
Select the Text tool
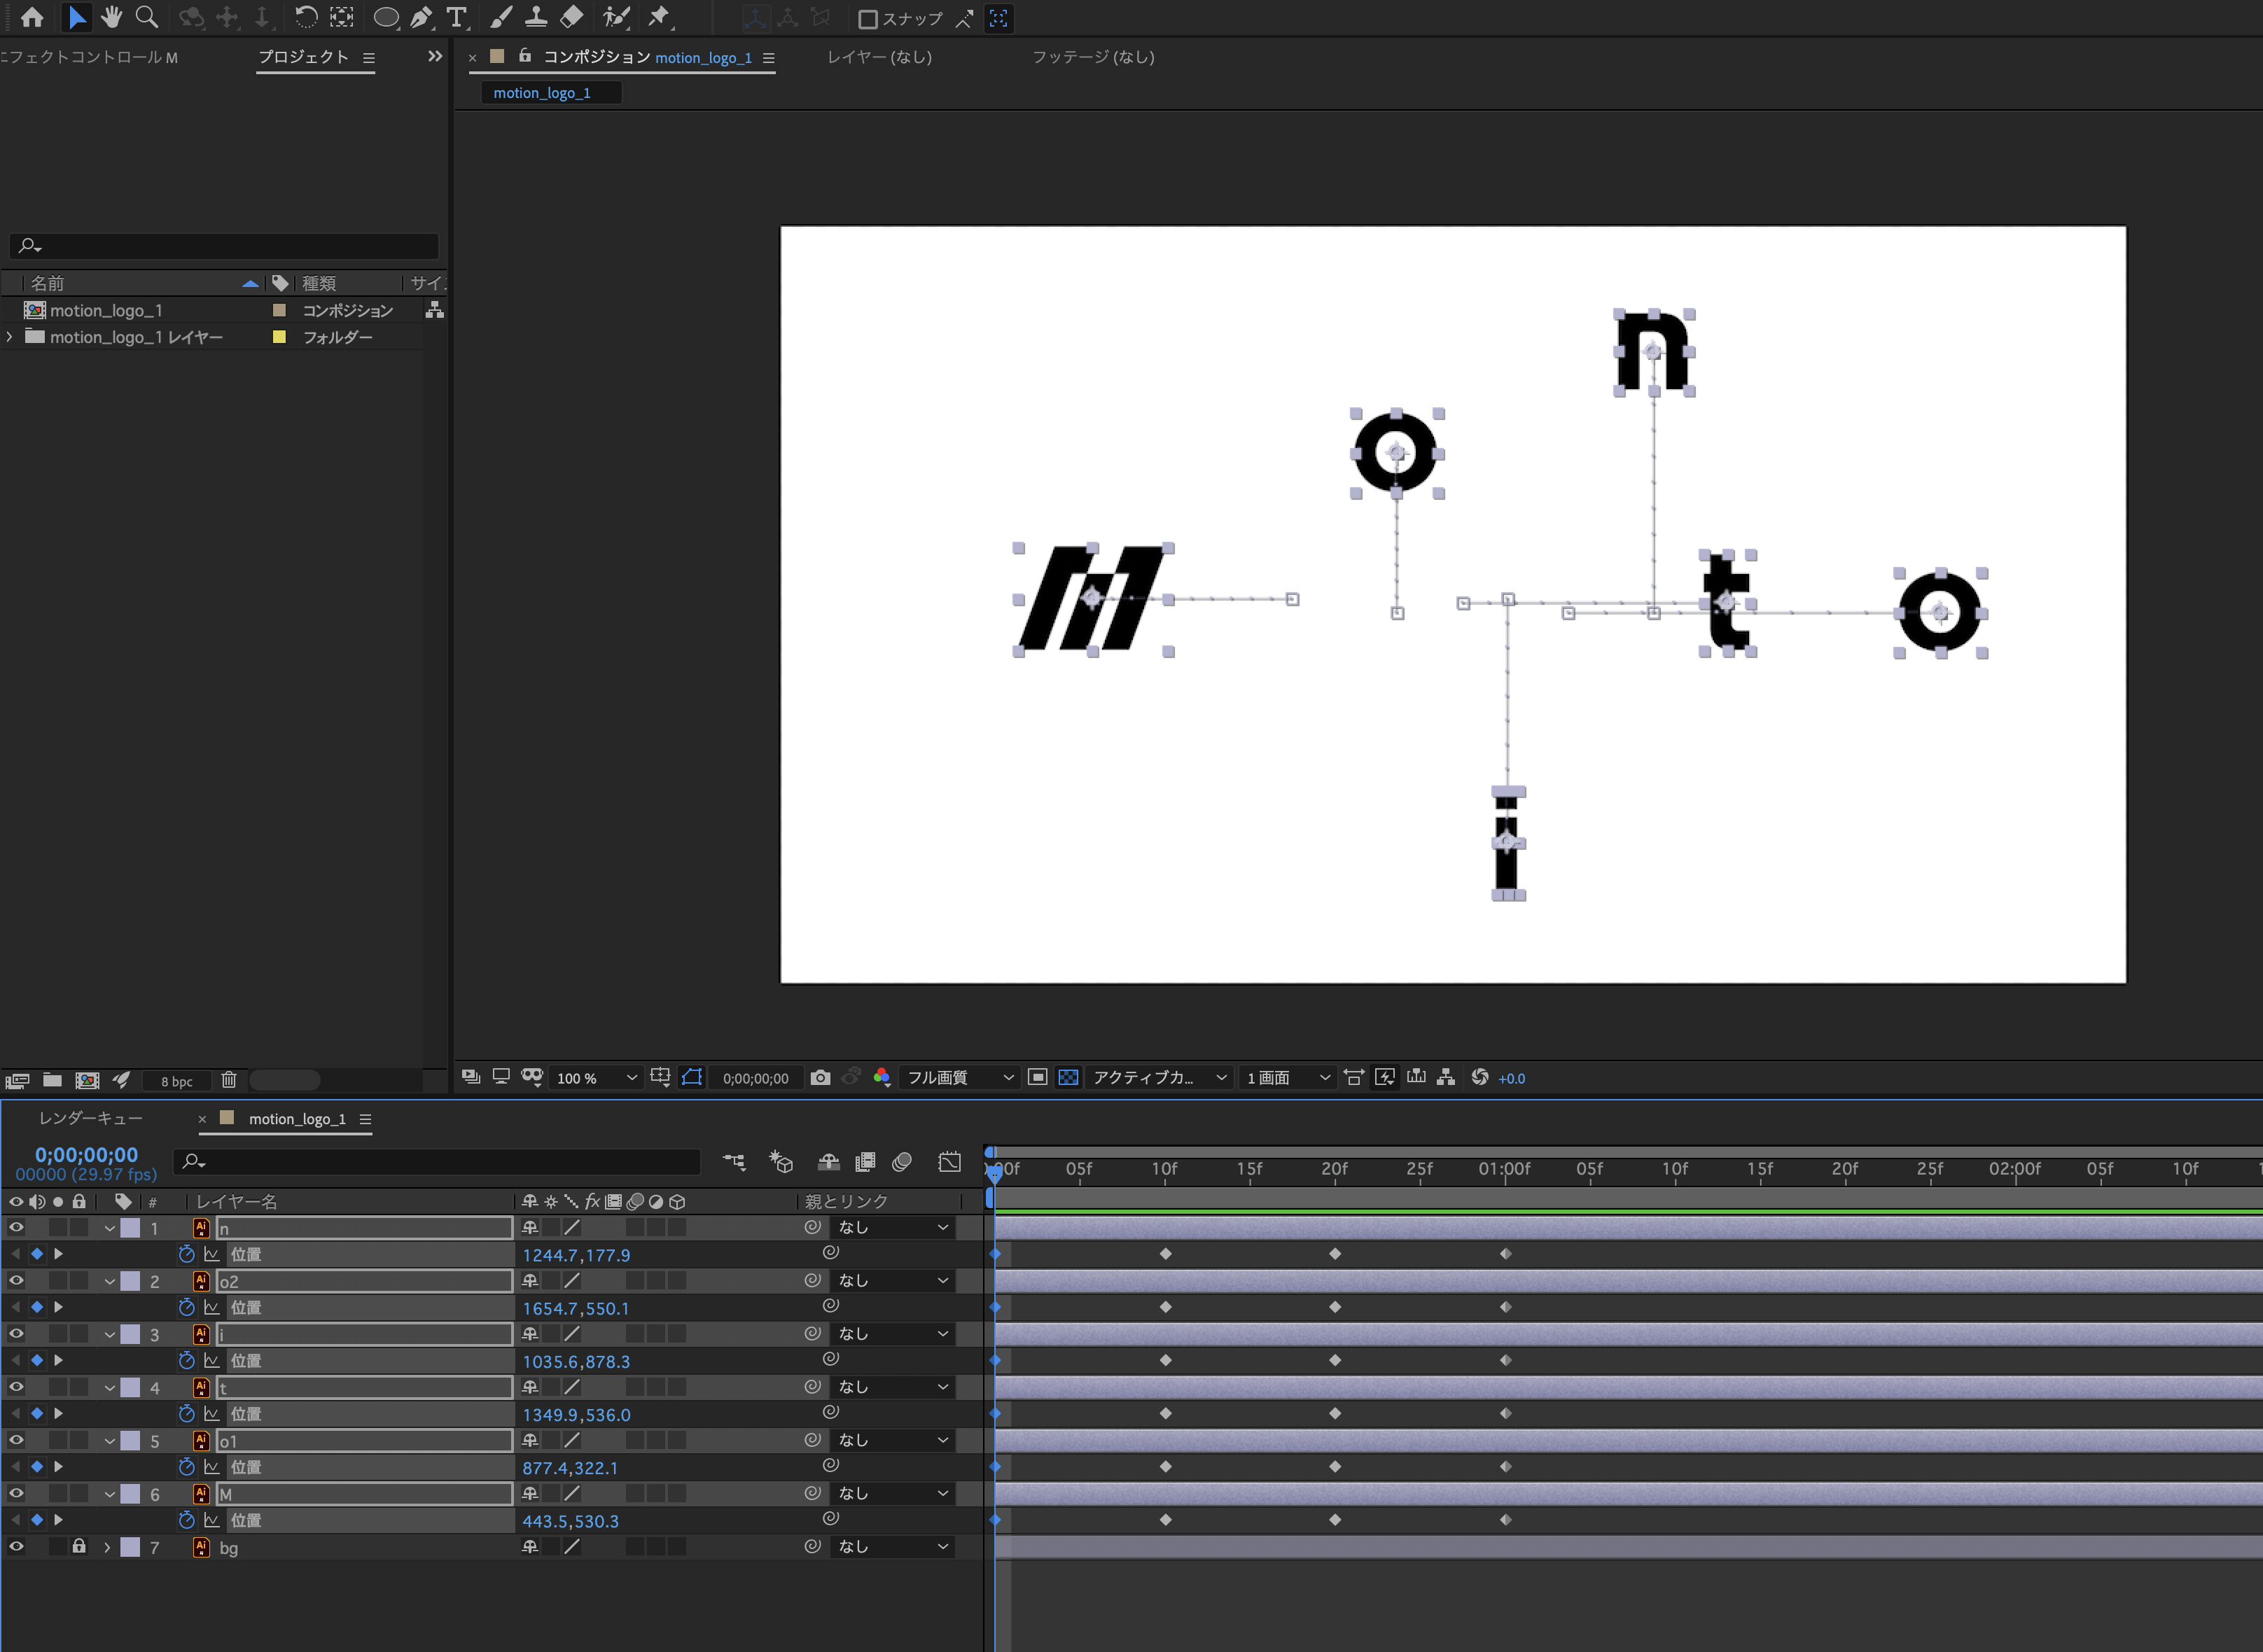(x=455, y=17)
